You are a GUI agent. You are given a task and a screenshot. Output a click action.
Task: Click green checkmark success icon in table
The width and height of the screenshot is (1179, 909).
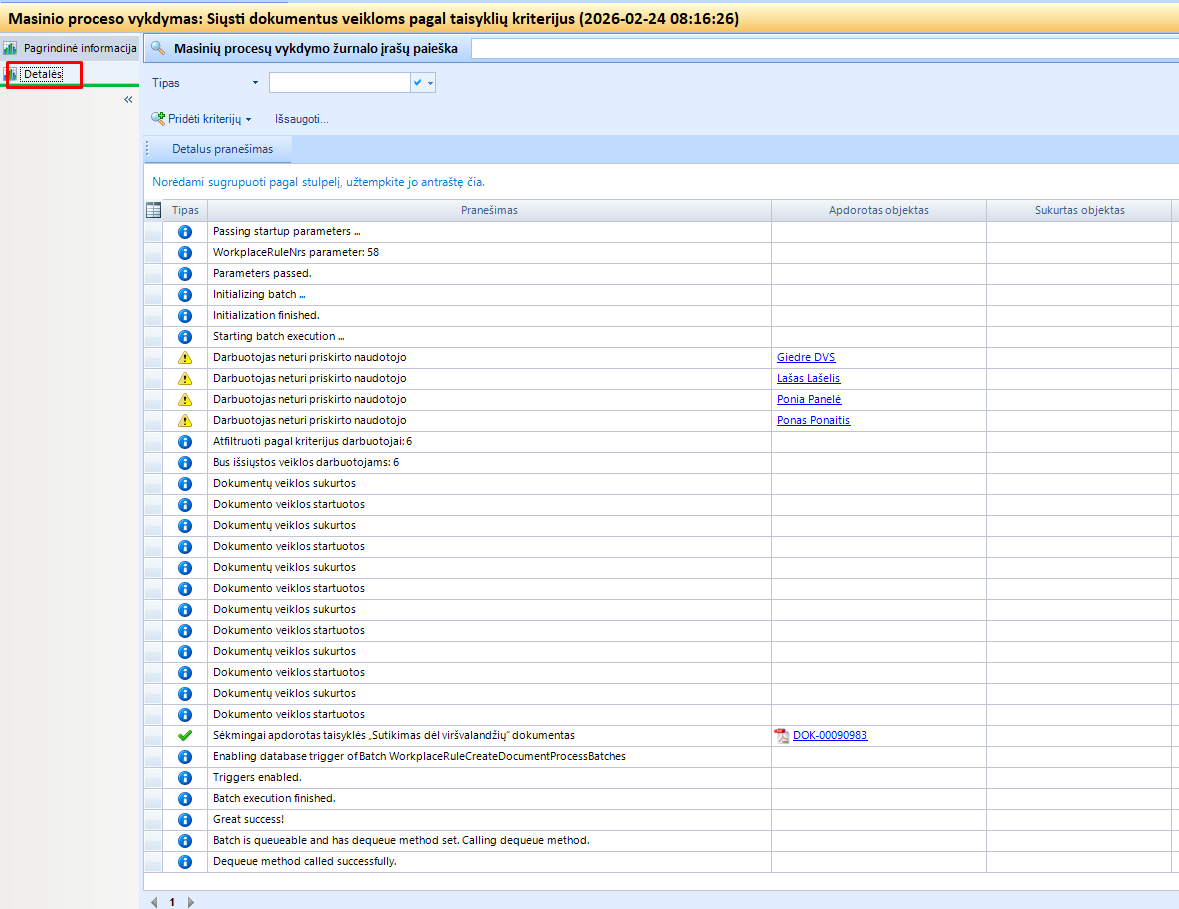(x=184, y=736)
